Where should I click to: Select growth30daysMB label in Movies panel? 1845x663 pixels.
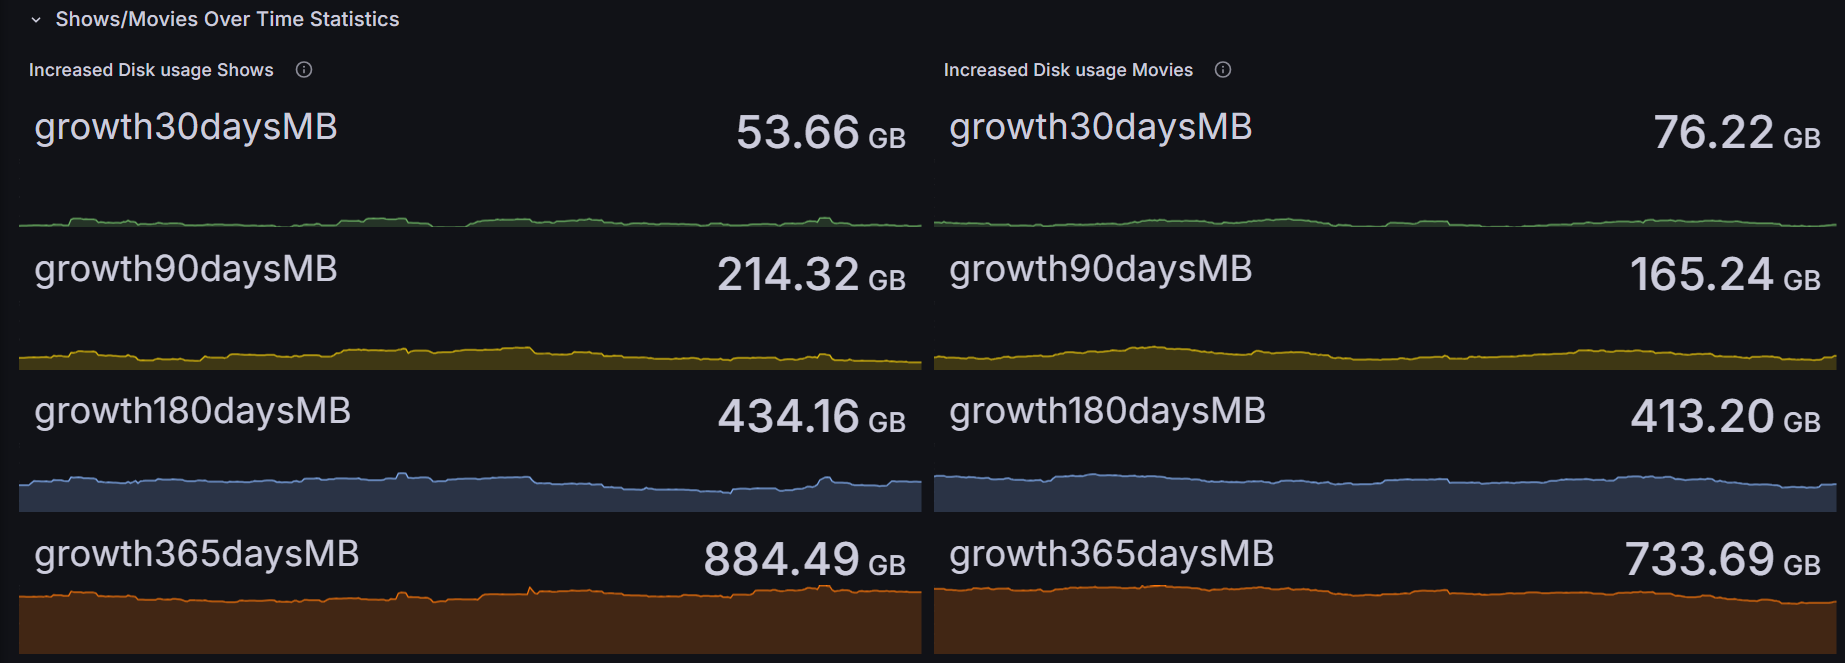point(1101,128)
